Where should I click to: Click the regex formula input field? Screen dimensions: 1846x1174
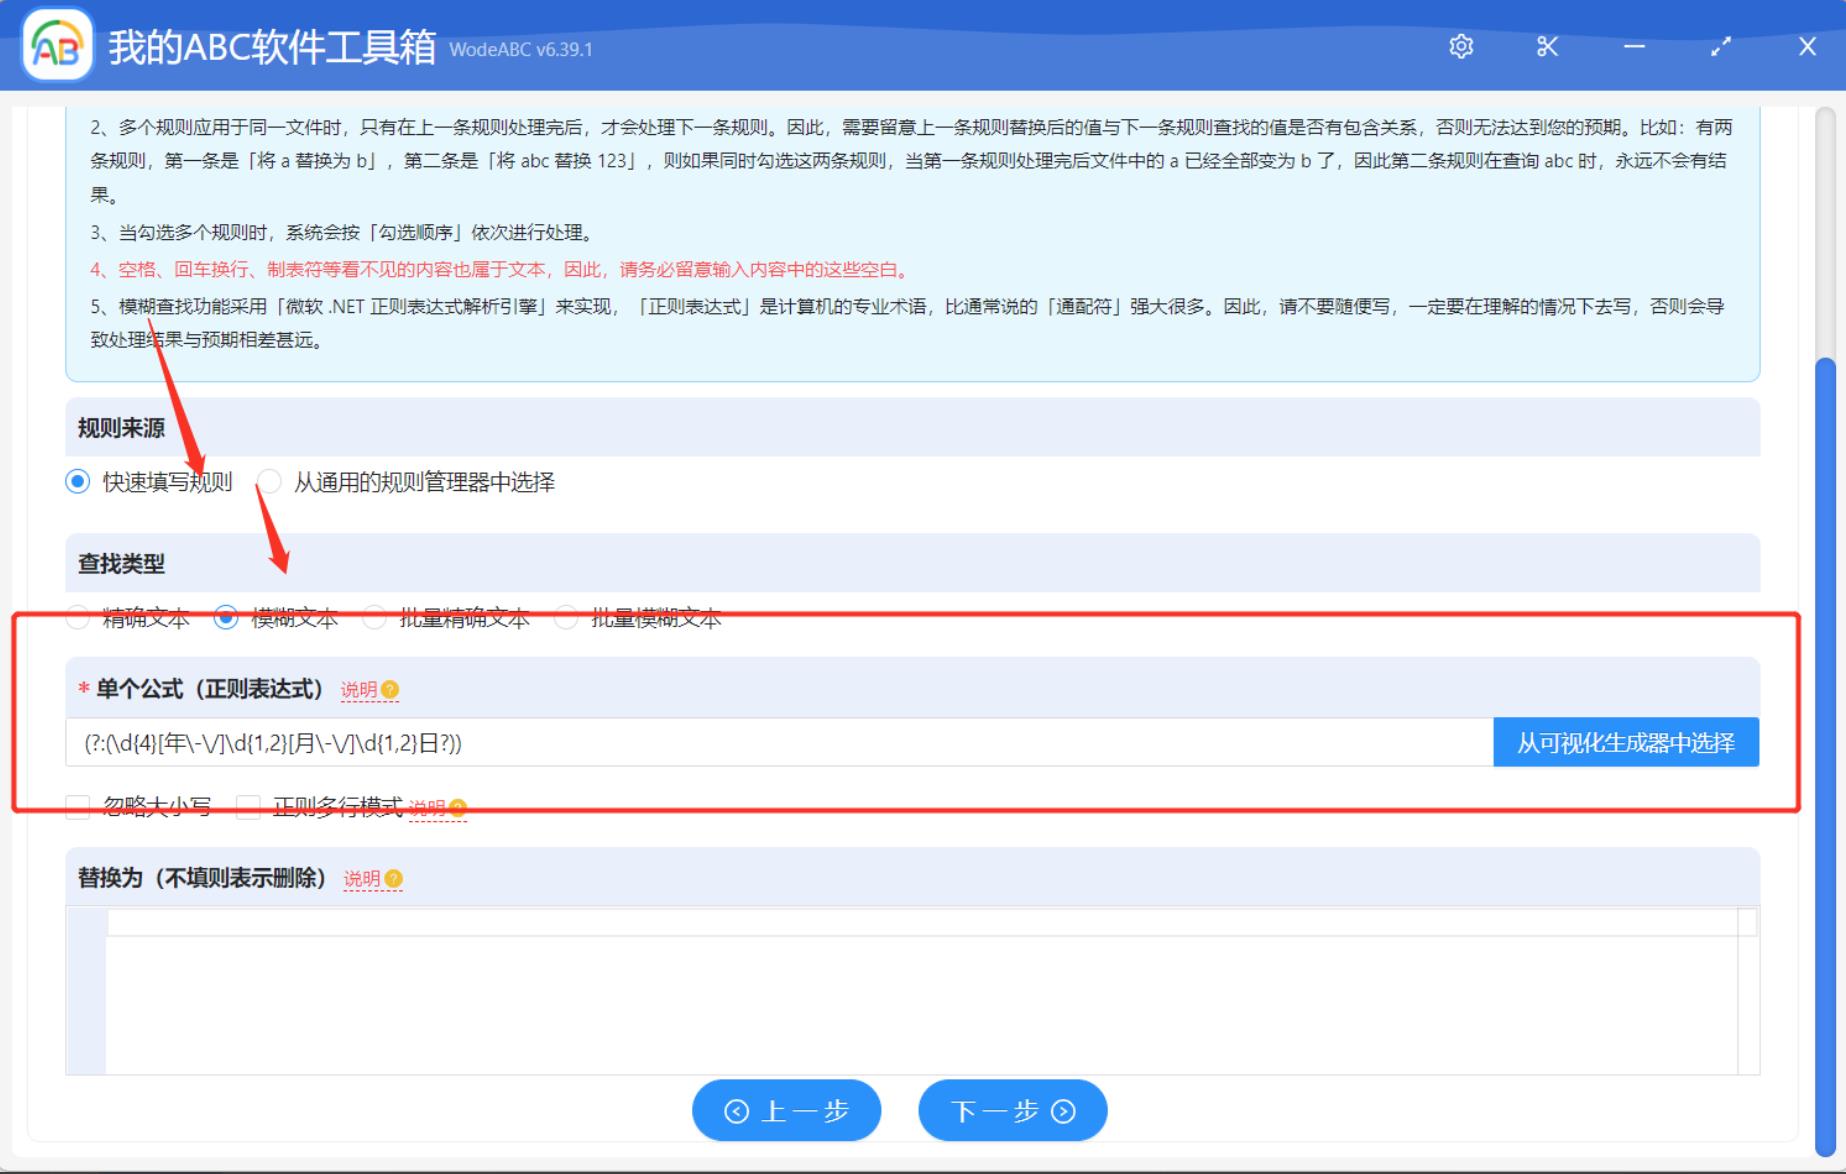click(700, 743)
